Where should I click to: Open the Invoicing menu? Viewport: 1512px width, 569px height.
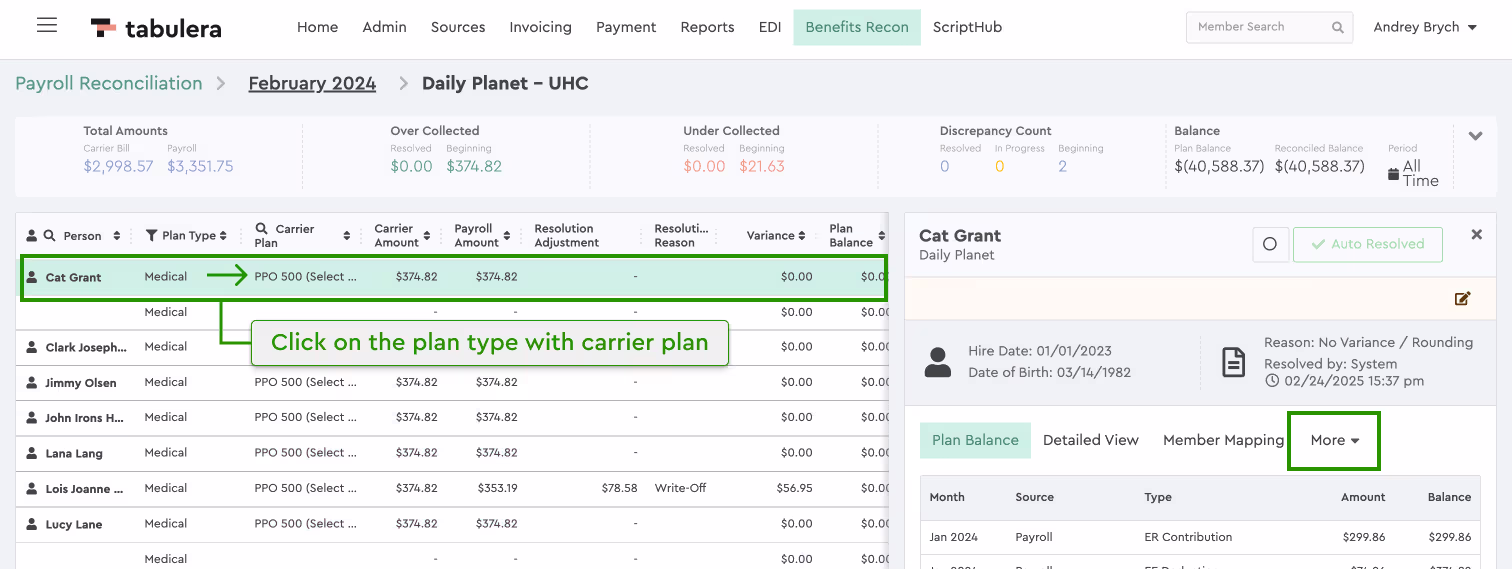[540, 27]
